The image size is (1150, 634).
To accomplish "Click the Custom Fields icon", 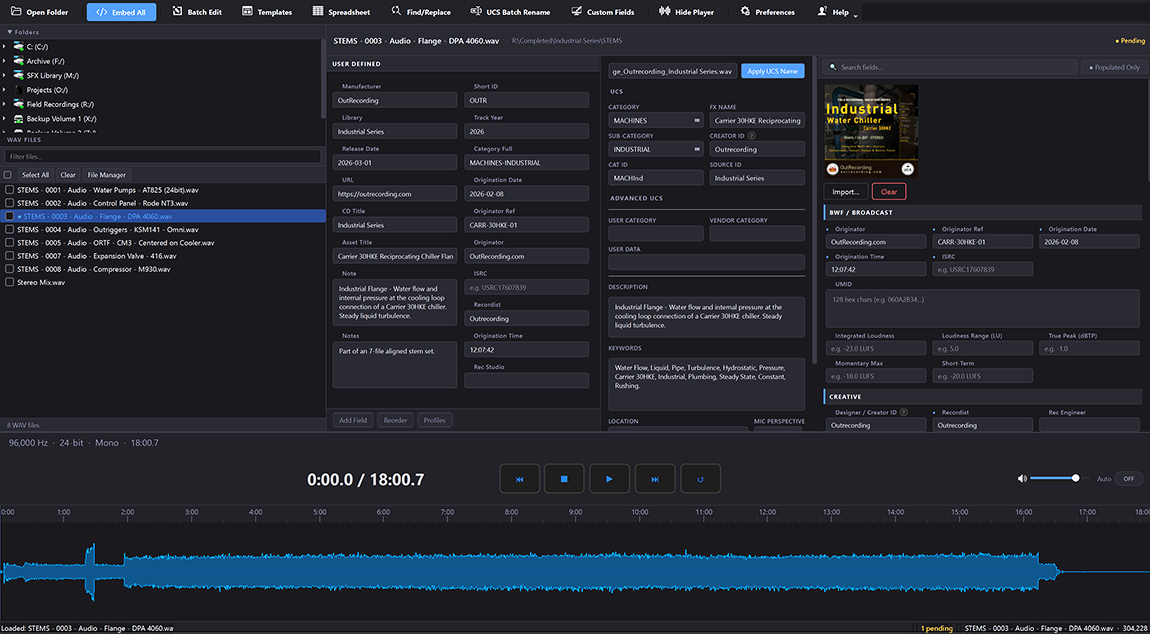I will (576, 12).
